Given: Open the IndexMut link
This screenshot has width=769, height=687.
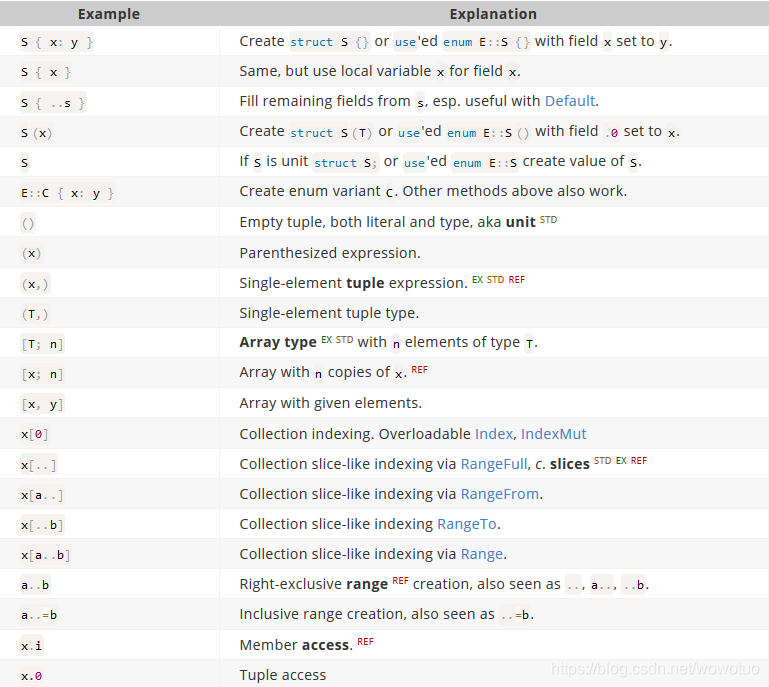Looking at the screenshot, I should (554, 434).
